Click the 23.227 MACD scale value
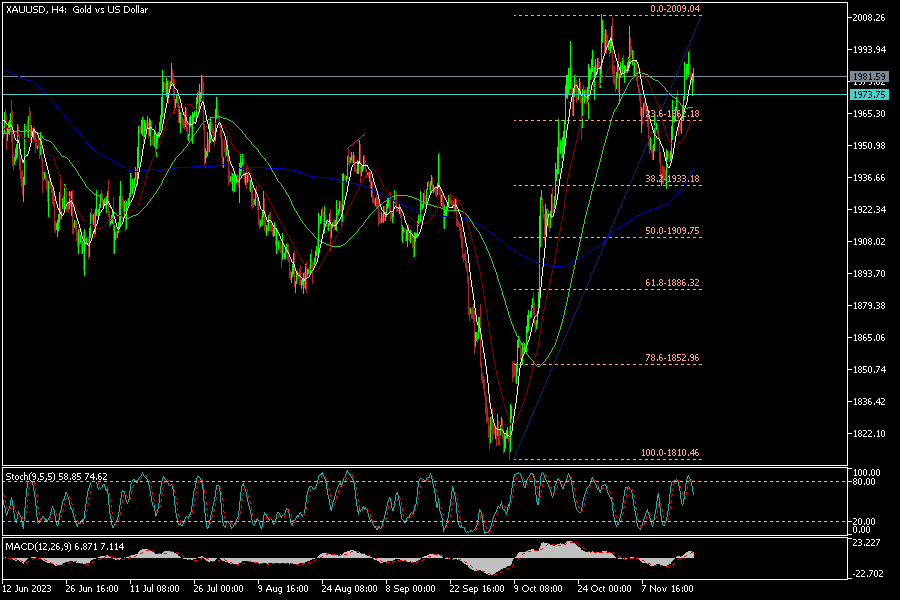 (865, 543)
